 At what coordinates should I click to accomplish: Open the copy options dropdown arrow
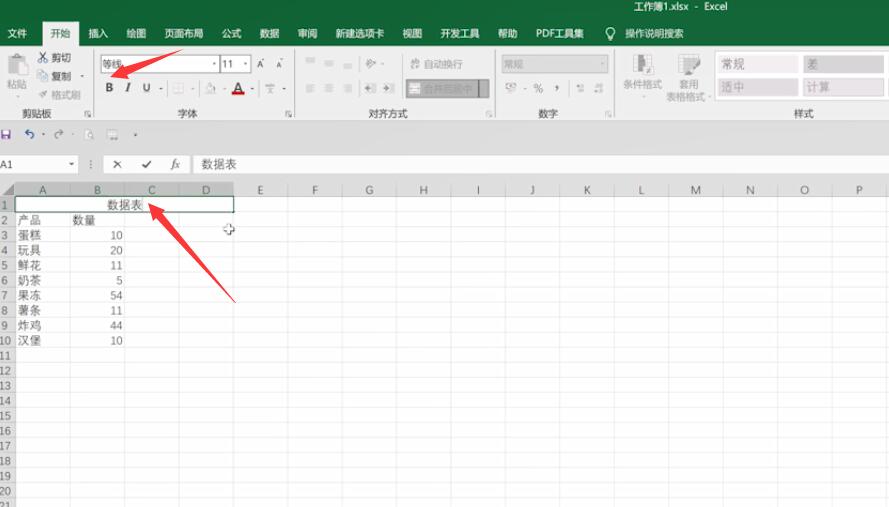tap(82, 76)
